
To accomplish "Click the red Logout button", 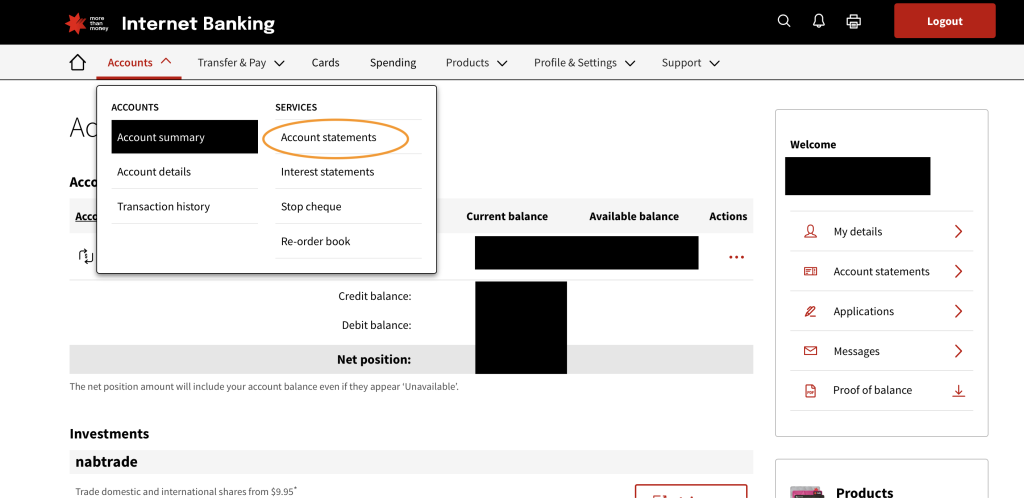I will (x=944, y=21).
